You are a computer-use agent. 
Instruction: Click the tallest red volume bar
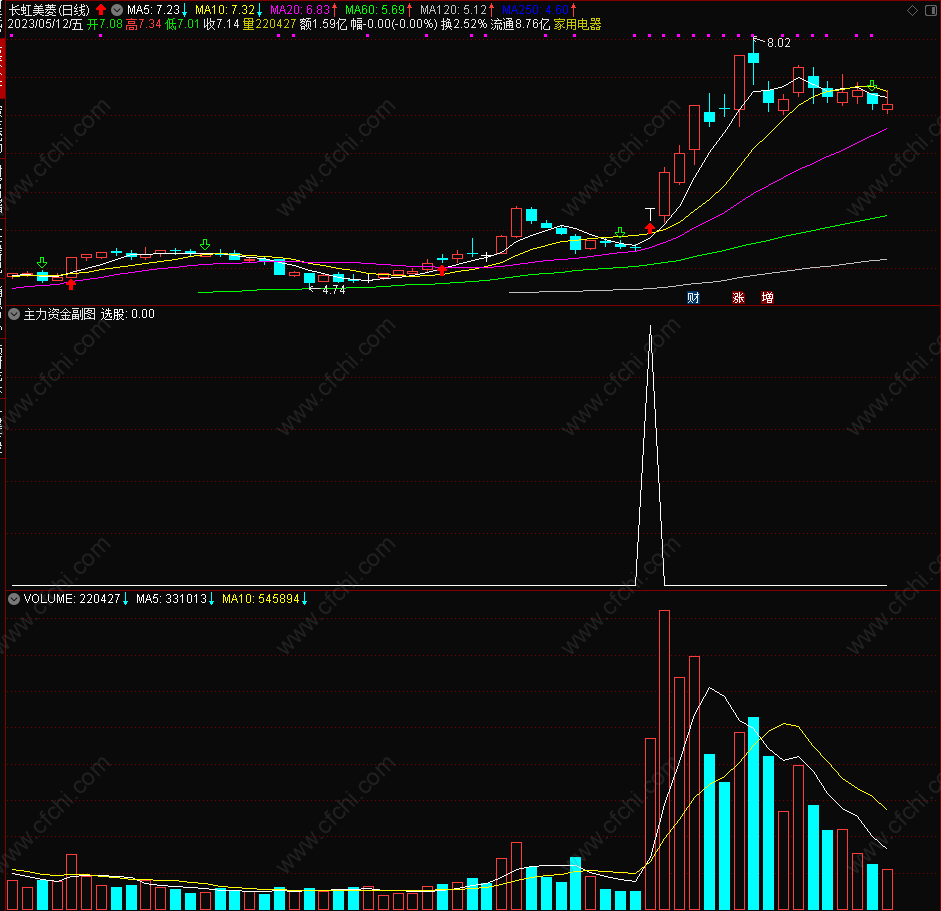(x=664, y=760)
